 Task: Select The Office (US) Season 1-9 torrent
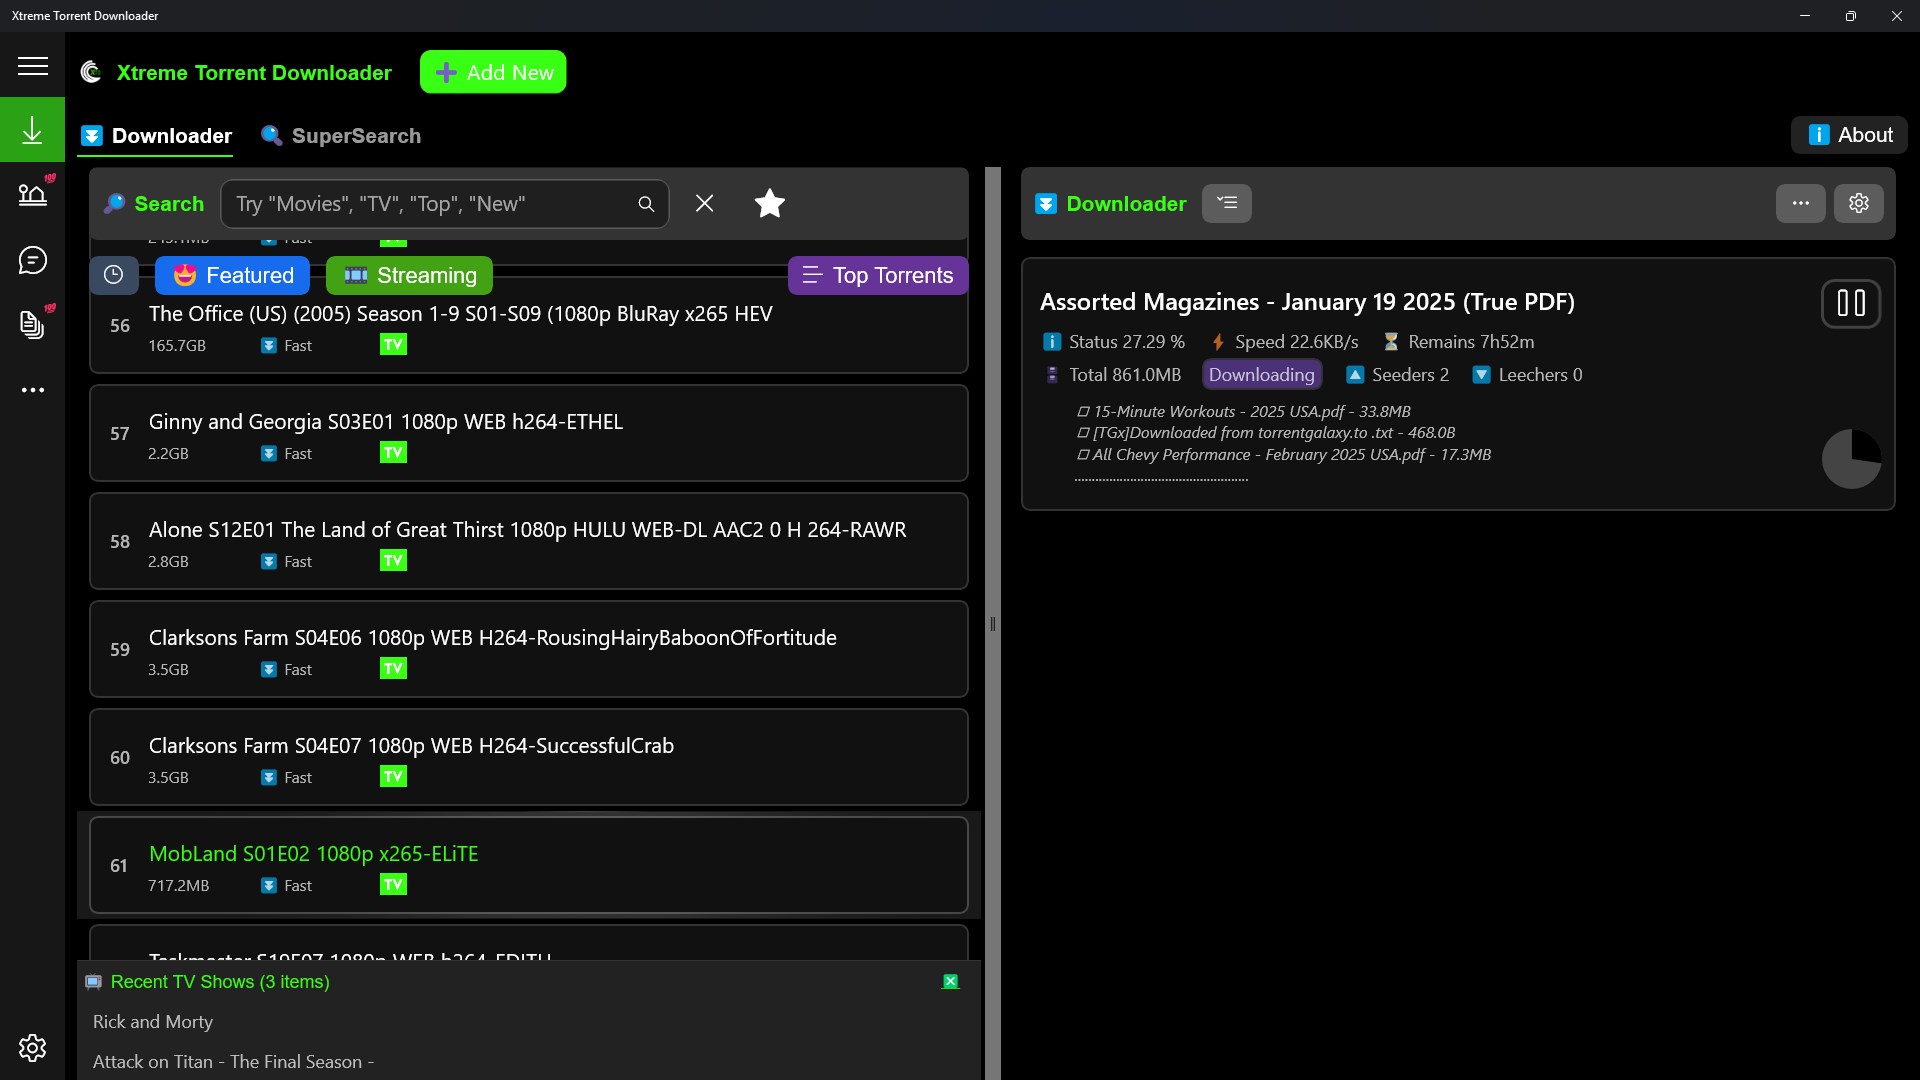[529, 326]
